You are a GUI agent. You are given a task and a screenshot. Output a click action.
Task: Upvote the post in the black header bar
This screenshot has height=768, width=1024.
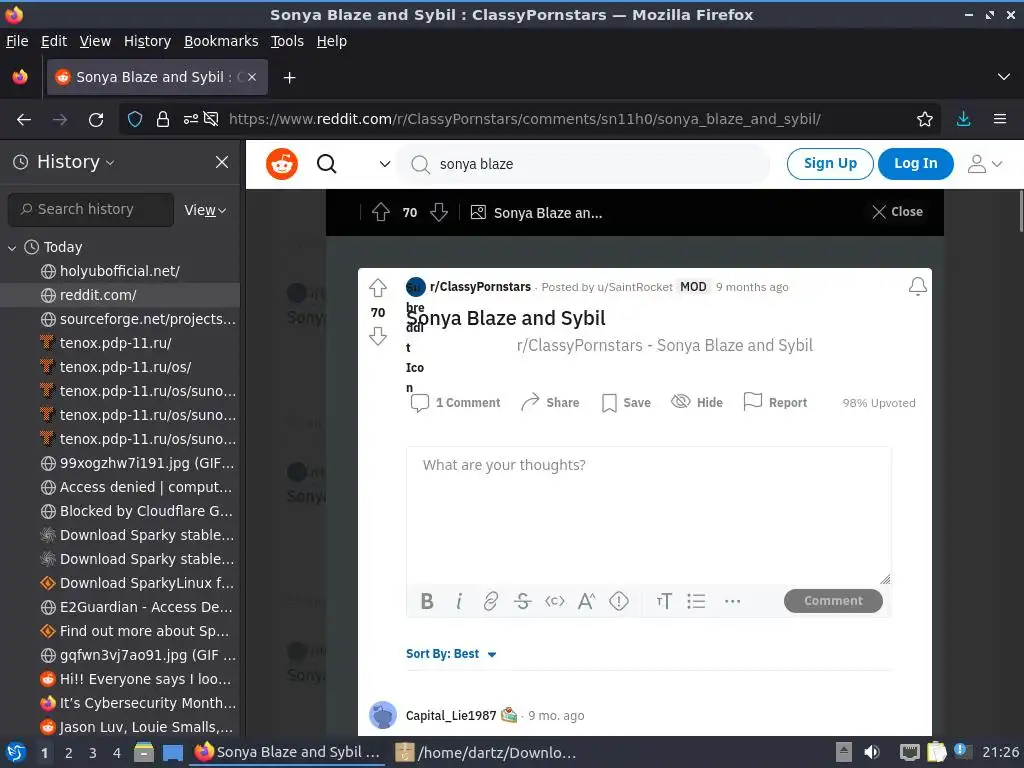pos(381,212)
